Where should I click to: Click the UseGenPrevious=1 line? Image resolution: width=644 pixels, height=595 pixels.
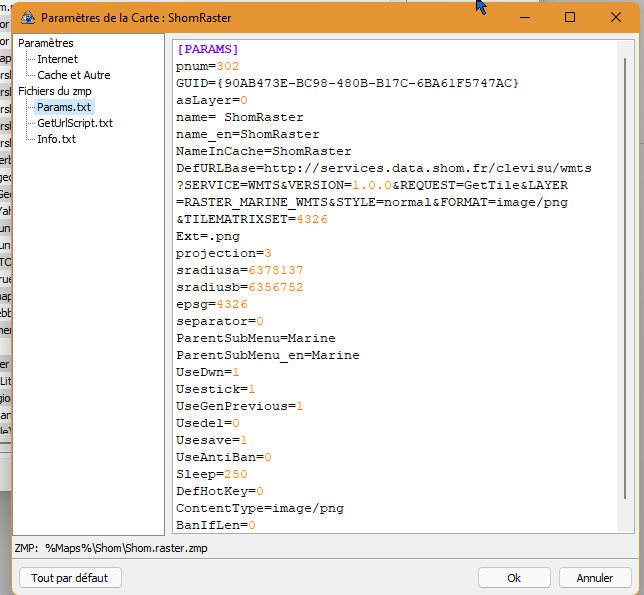tap(239, 407)
